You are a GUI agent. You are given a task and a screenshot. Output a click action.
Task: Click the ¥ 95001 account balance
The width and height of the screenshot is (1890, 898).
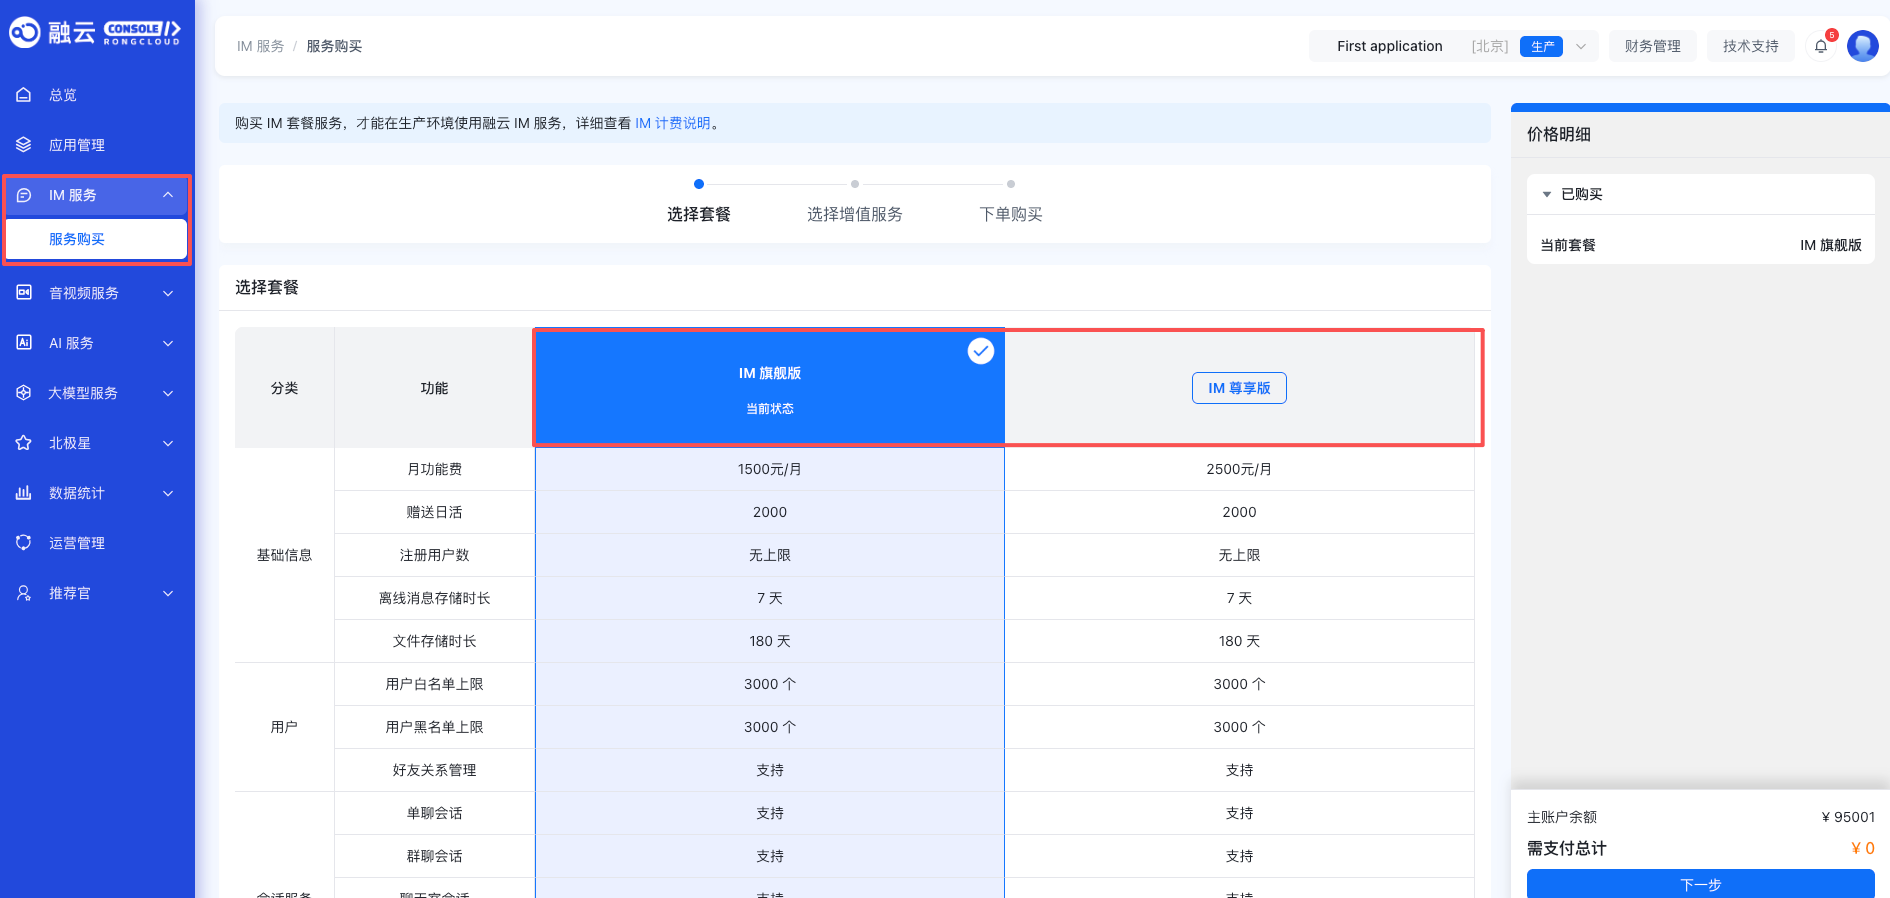pyautogui.click(x=1848, y=817)
